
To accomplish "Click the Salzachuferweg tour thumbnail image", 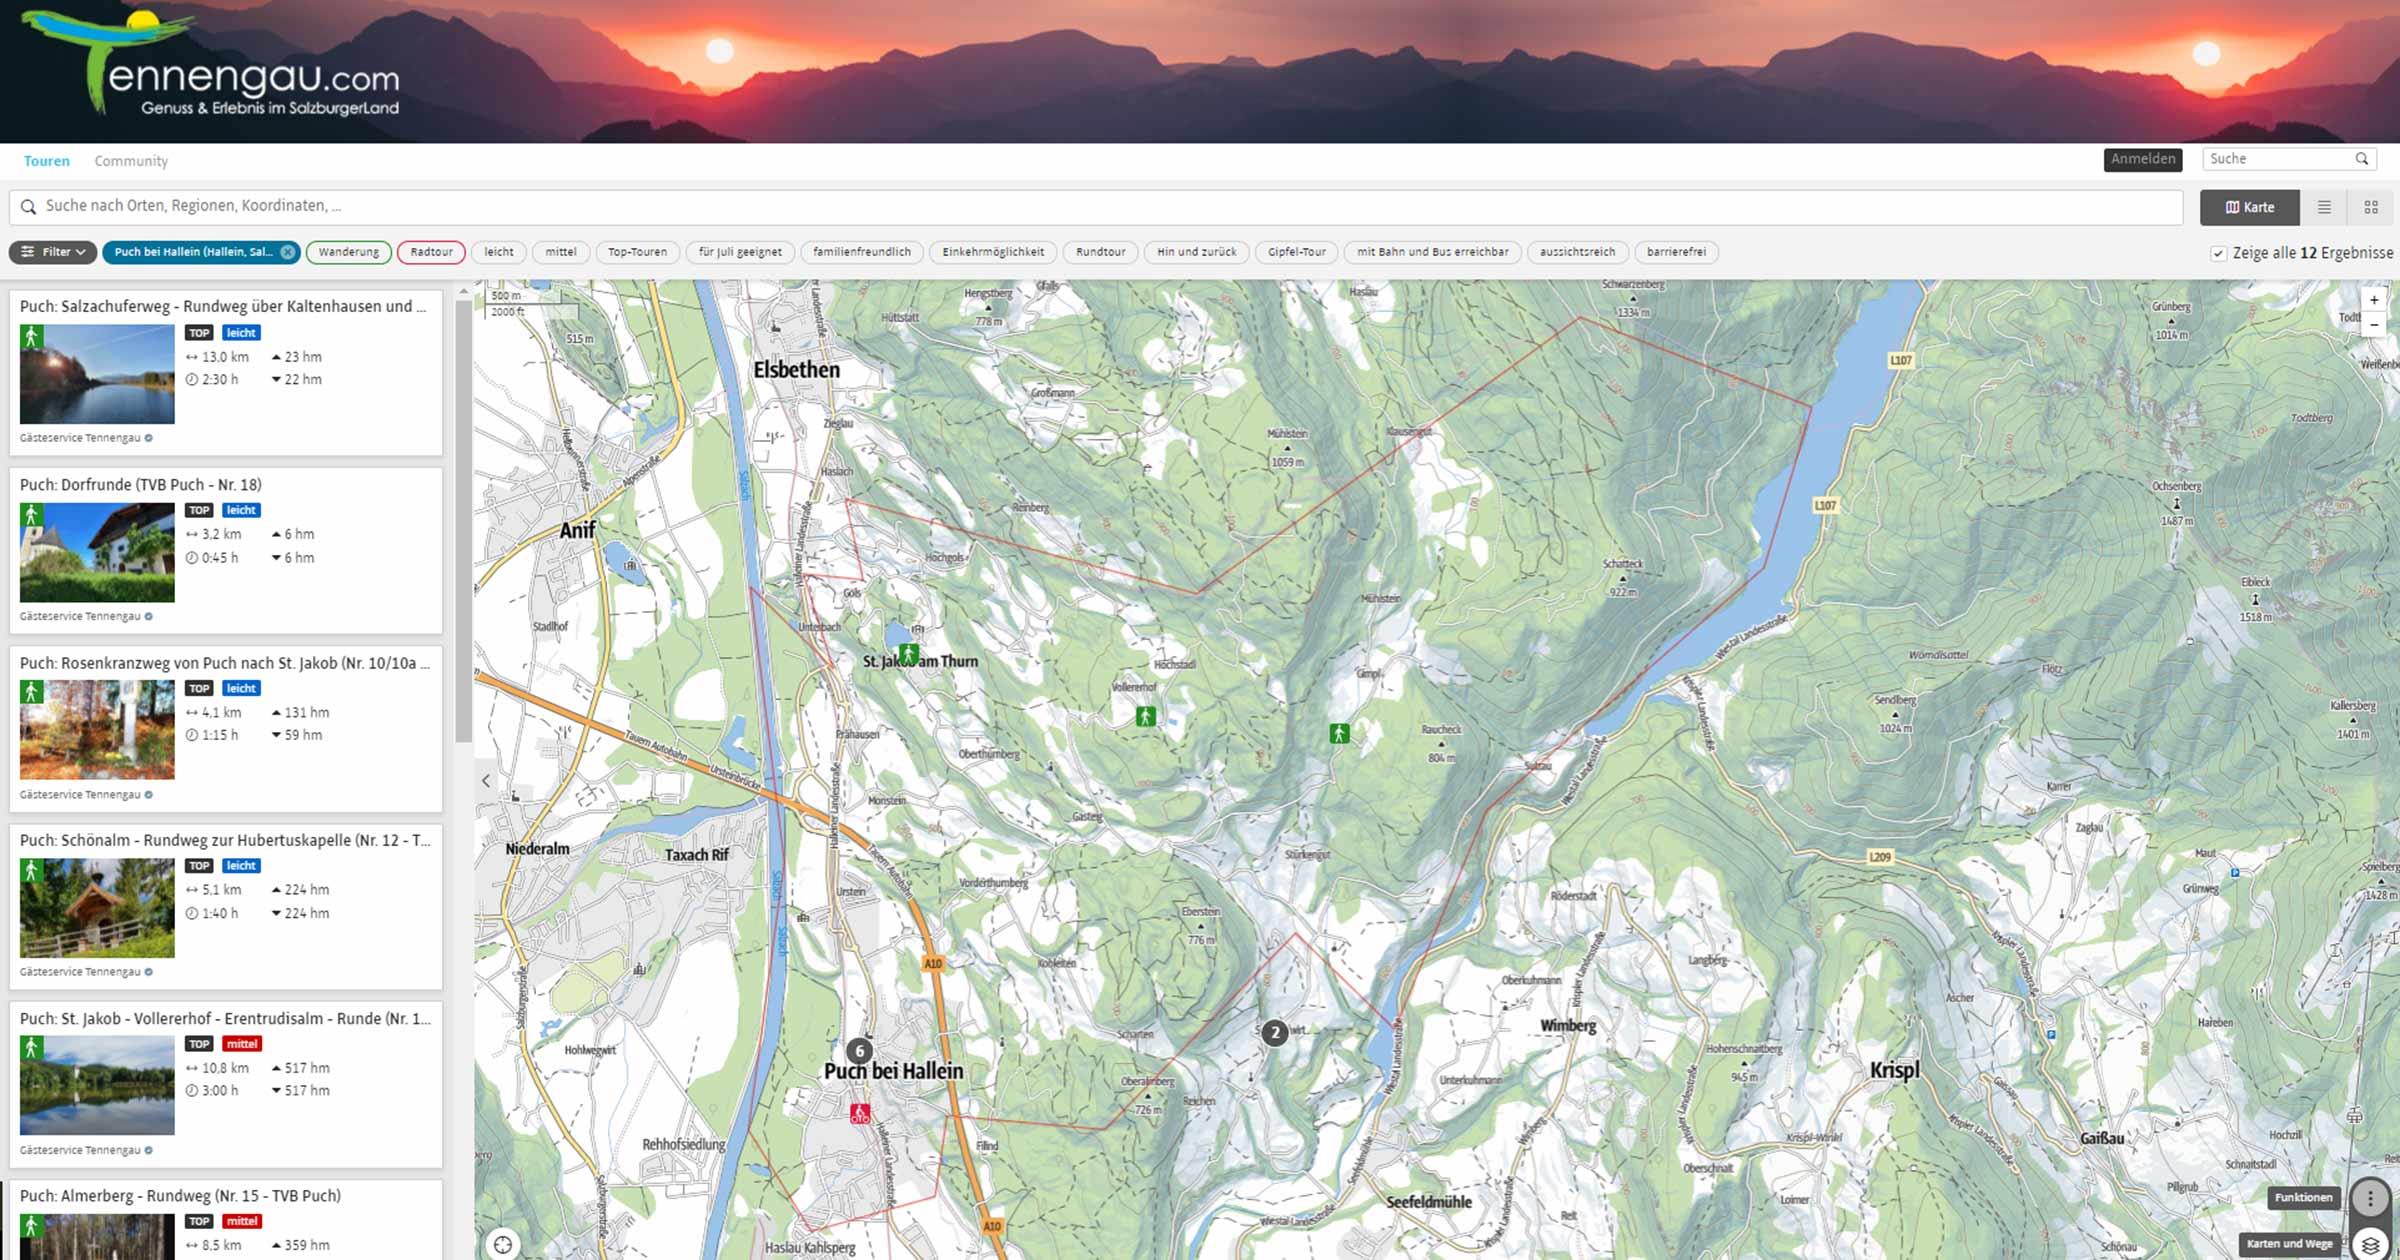I will [96, 376].
